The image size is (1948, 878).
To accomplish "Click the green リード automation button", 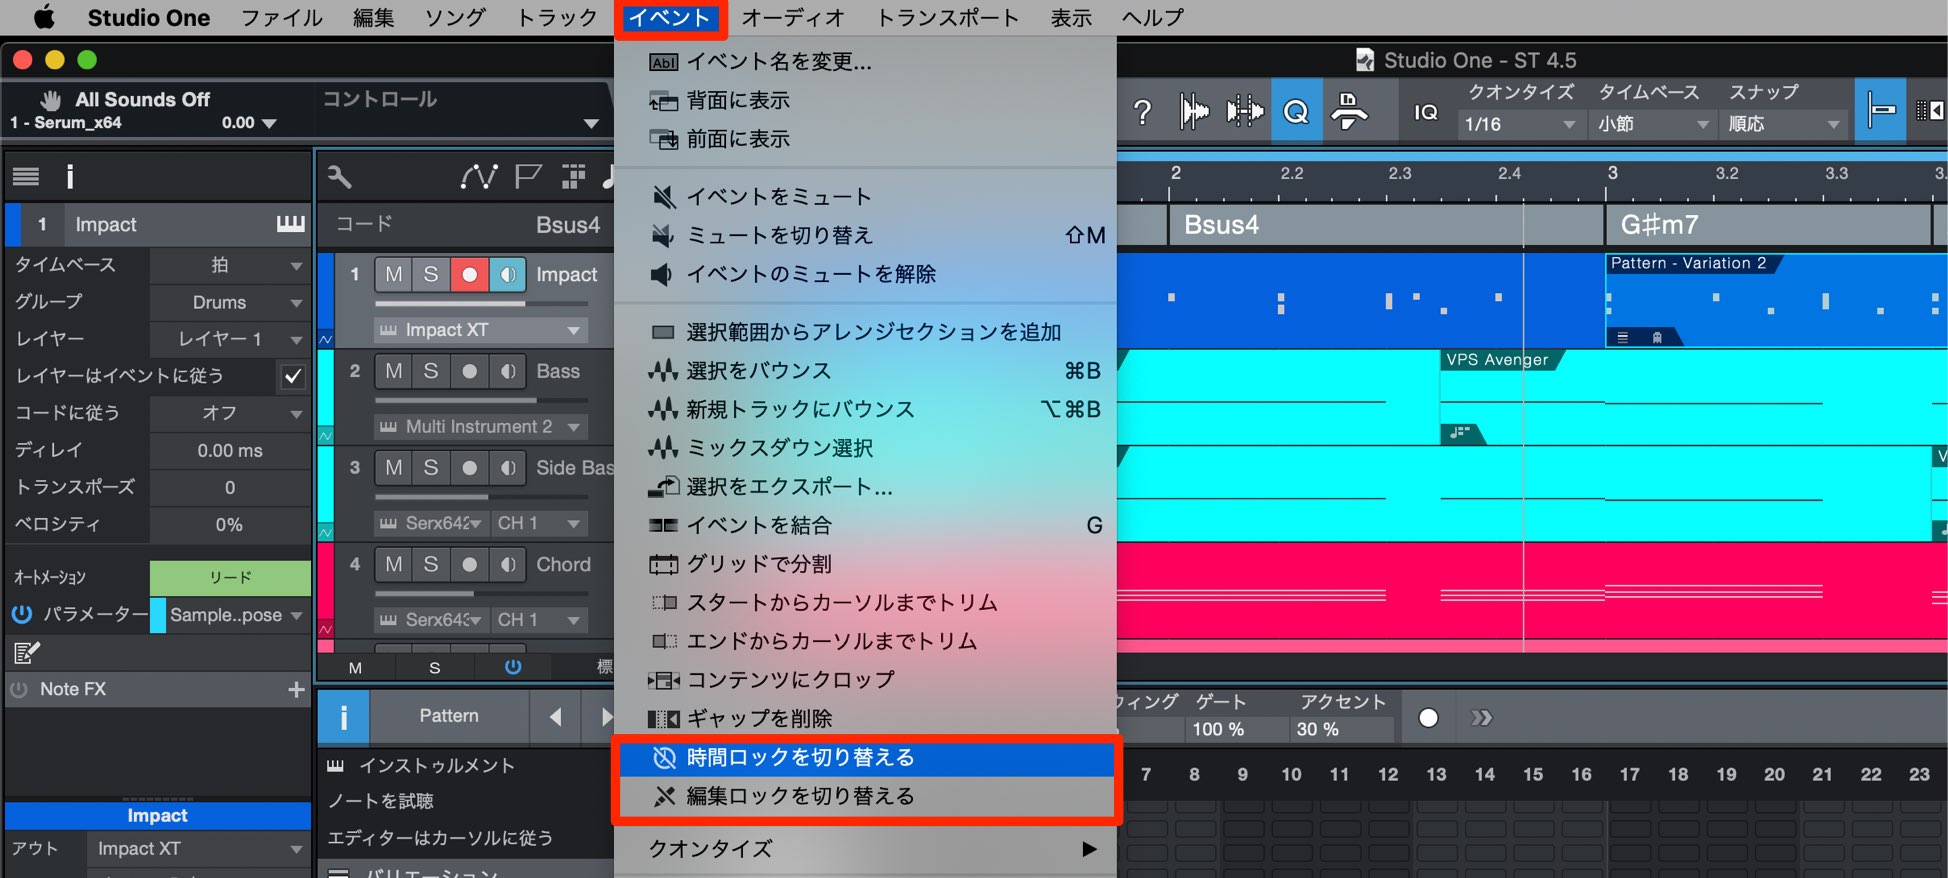I will 230,577.
